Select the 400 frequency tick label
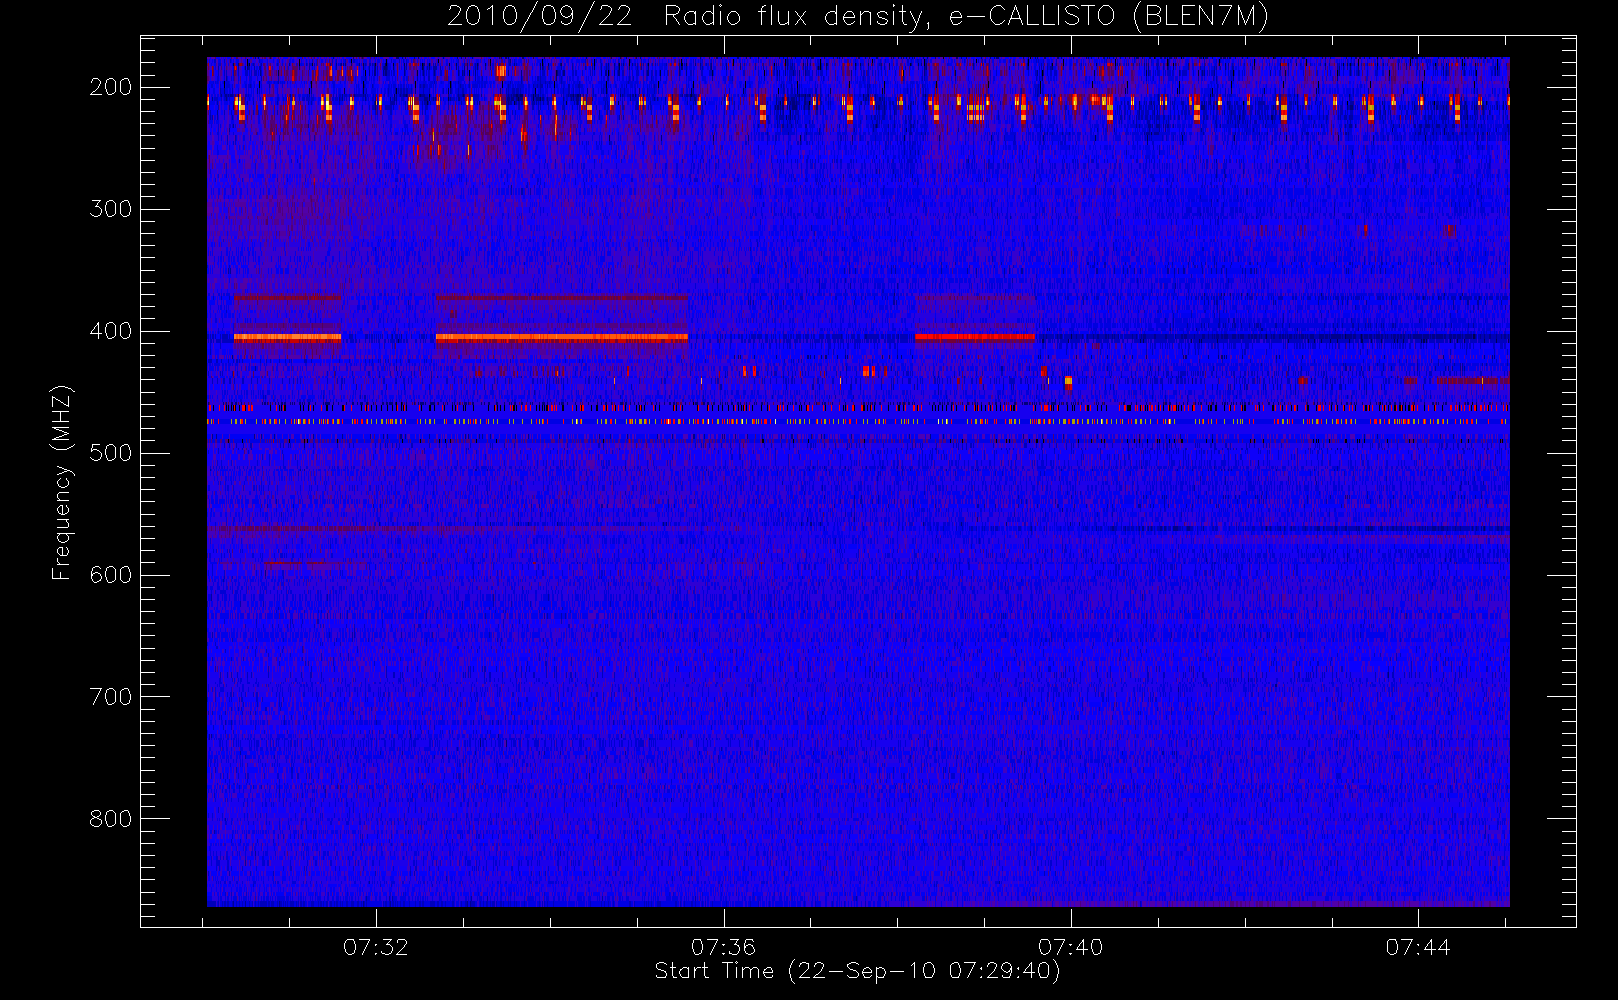This screenshot has width=1618, height=1000. click(x=110, y=331)
